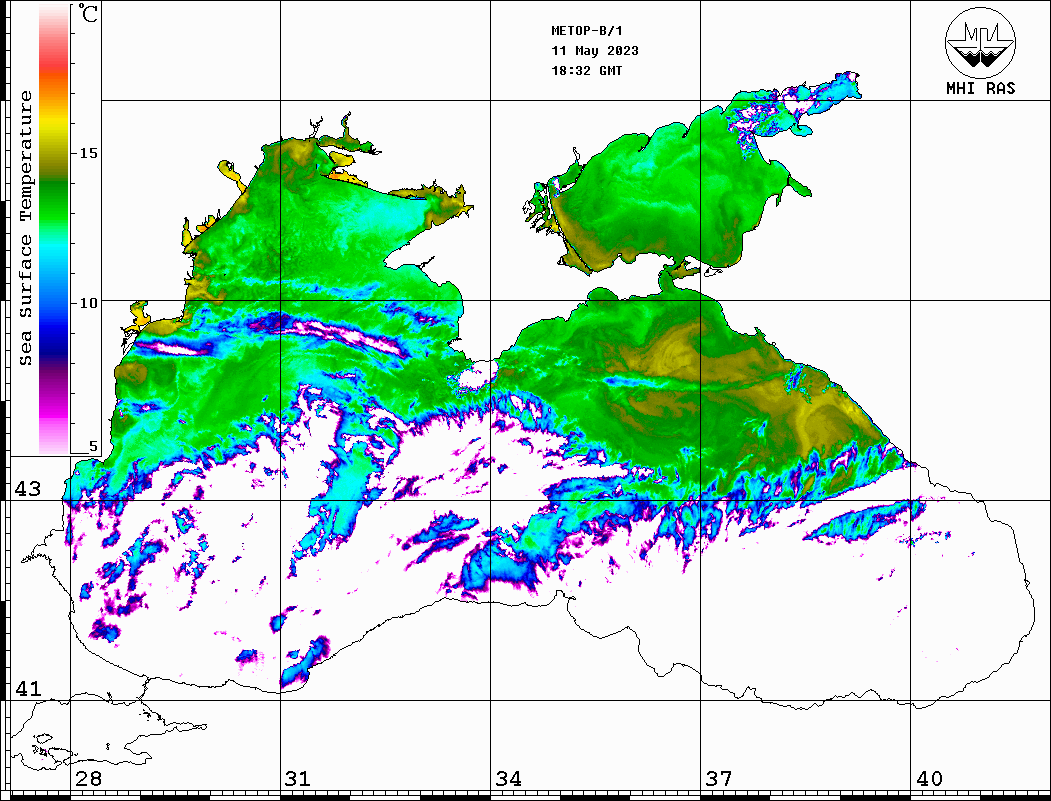Click the '11 May 2023' date text

click(595, 51)
